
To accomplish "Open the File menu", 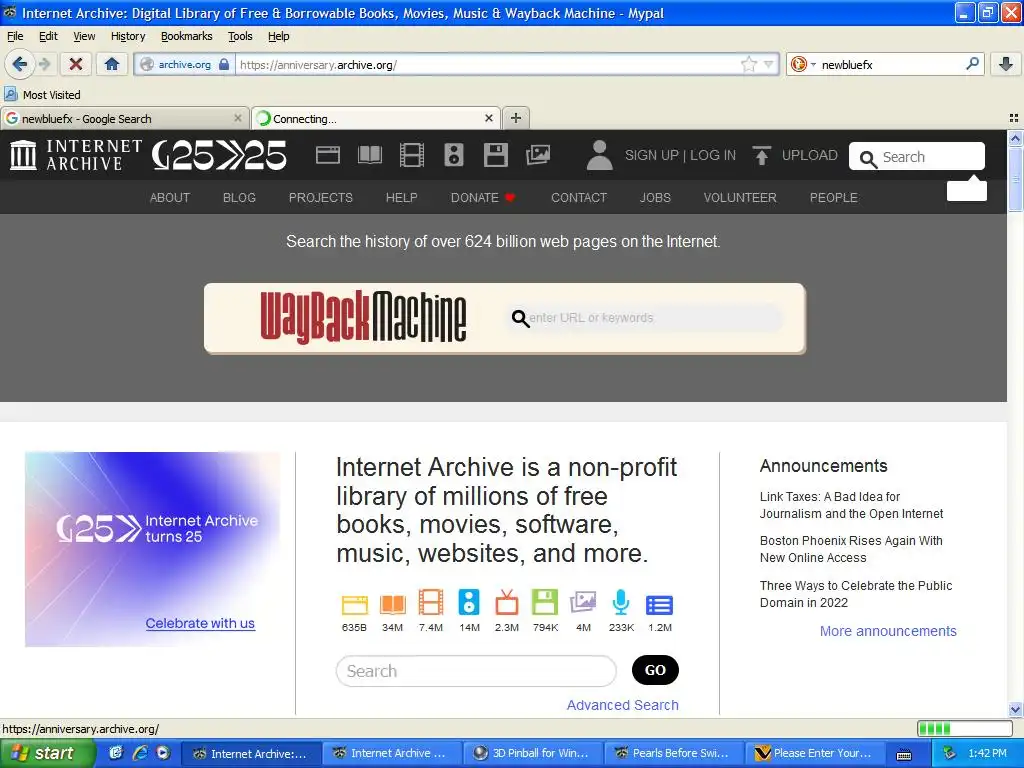I will (14, 36).
